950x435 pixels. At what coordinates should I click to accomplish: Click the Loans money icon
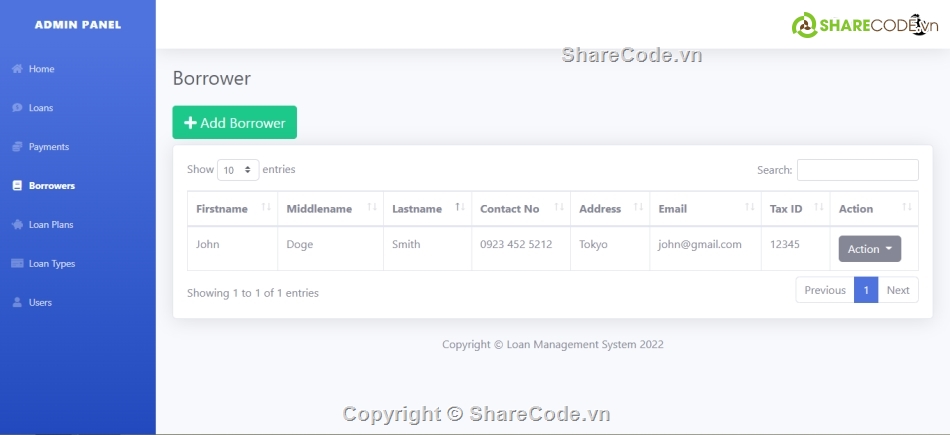pyautogui.click(x=17, y=108)
